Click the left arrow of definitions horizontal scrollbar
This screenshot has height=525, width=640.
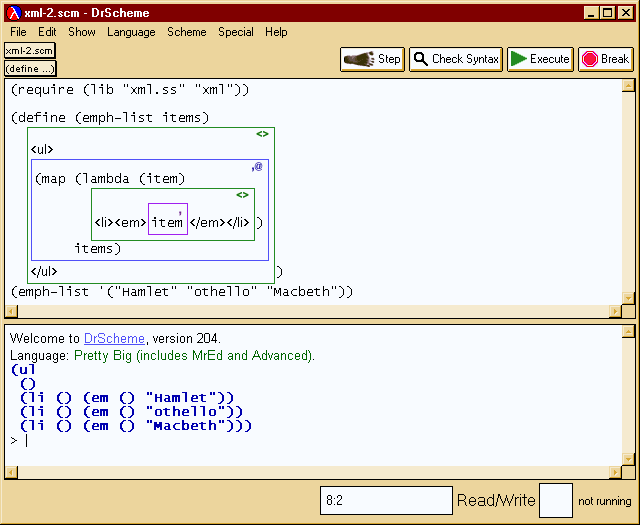(x=11, y=311)
